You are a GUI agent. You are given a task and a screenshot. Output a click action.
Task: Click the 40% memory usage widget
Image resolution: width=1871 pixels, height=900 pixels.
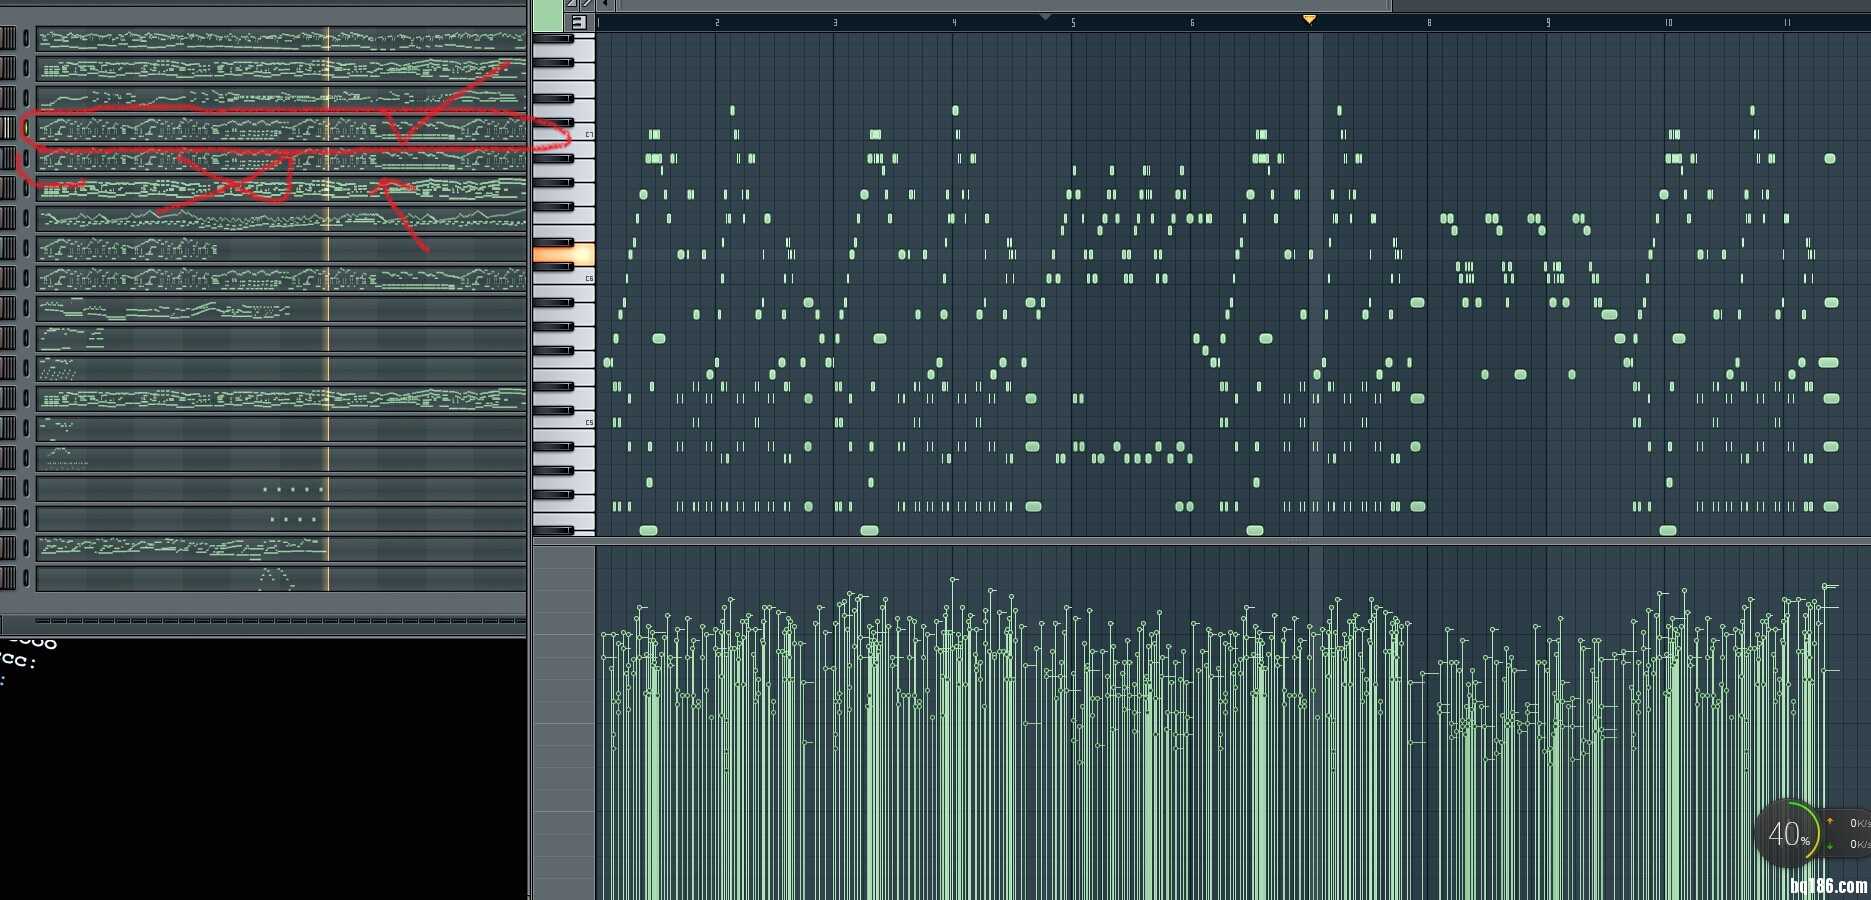click(1788, 833)
